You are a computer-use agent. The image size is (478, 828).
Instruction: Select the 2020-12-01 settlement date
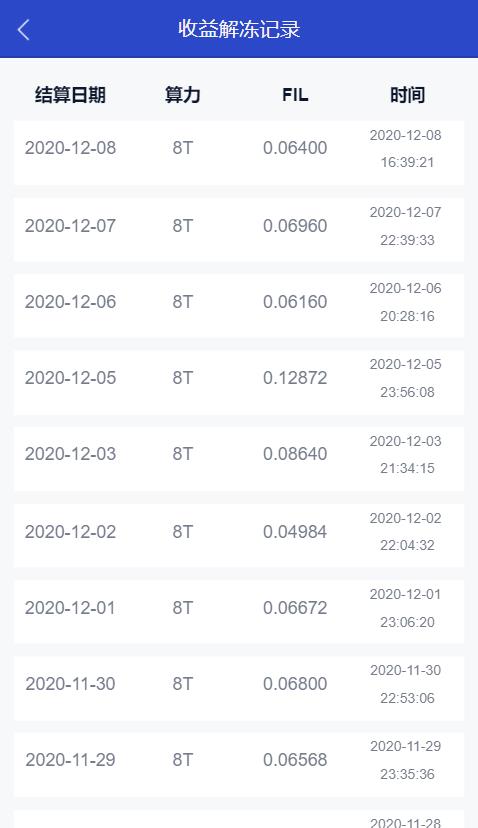[70, 608]
